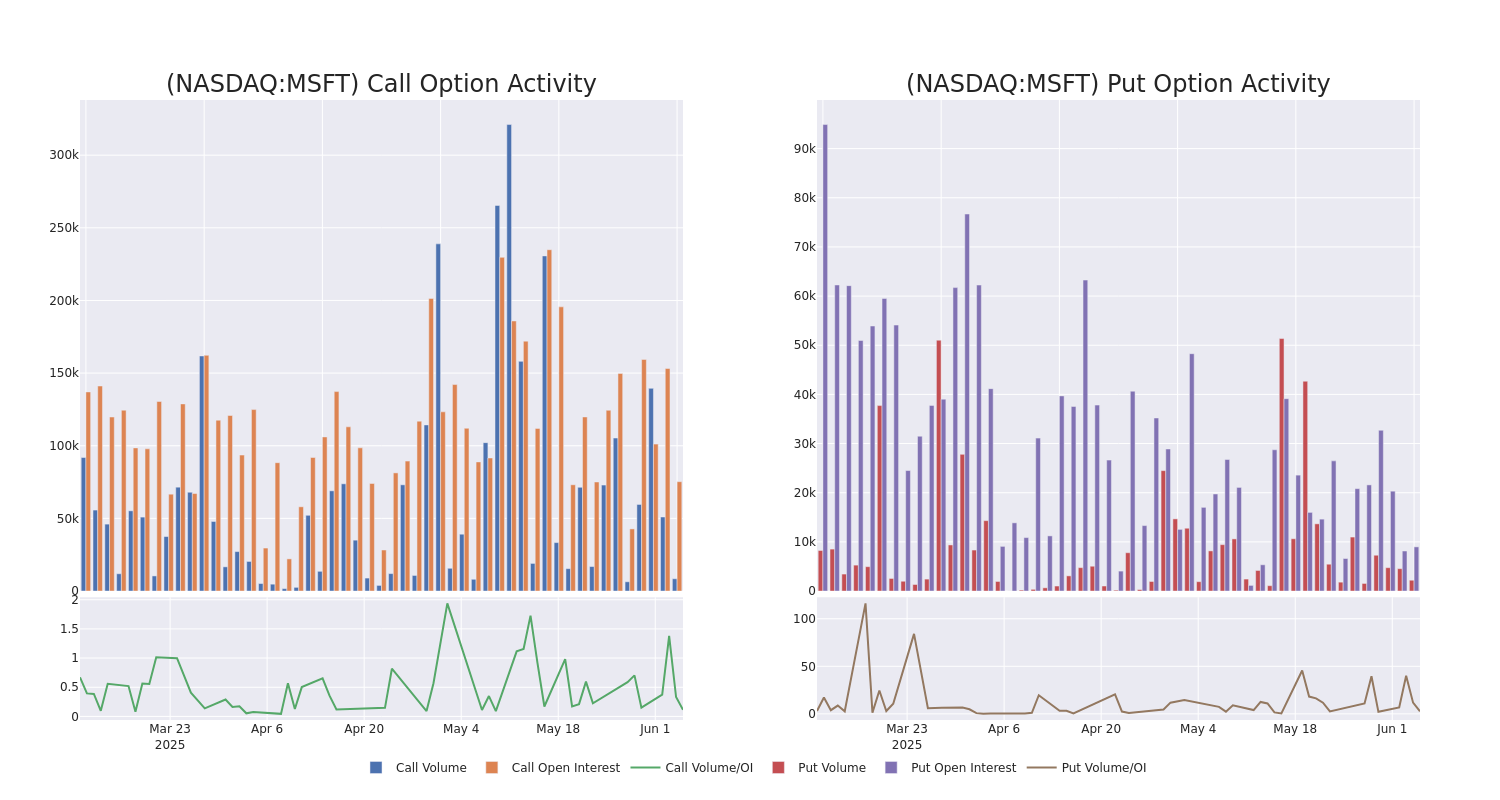Click the 100k label on call chart axis

click(x=64, y=446)
